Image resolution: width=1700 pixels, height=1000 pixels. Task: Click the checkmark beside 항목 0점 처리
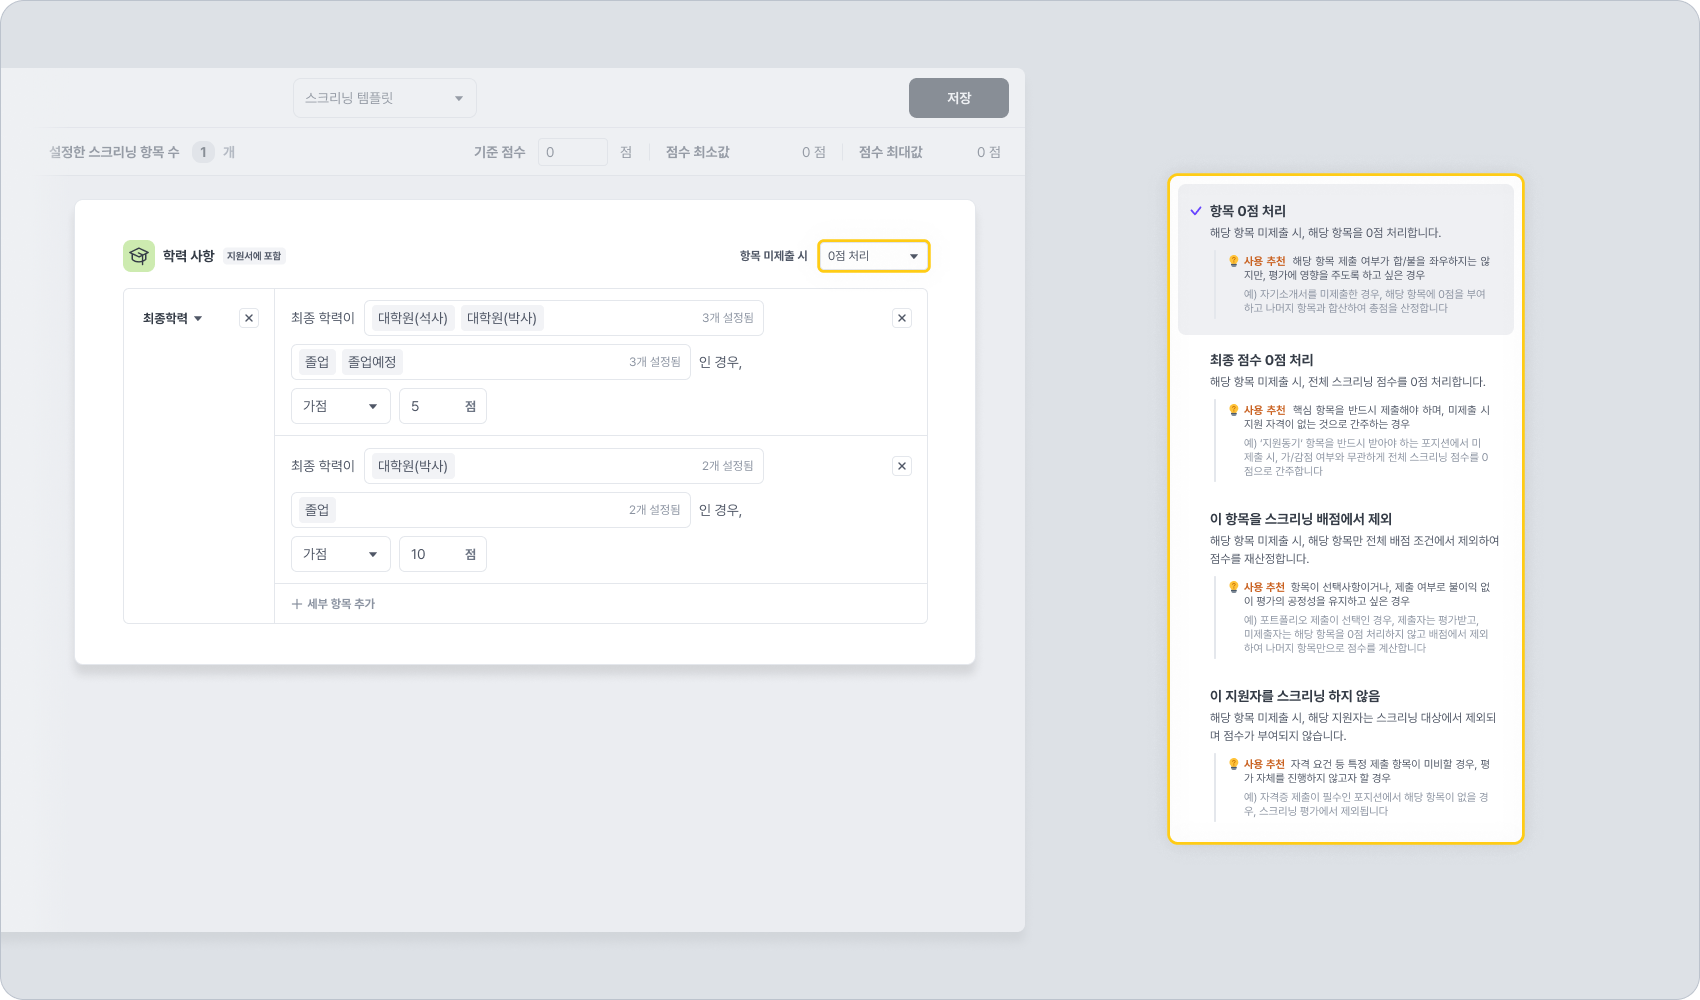(1195, 211)
